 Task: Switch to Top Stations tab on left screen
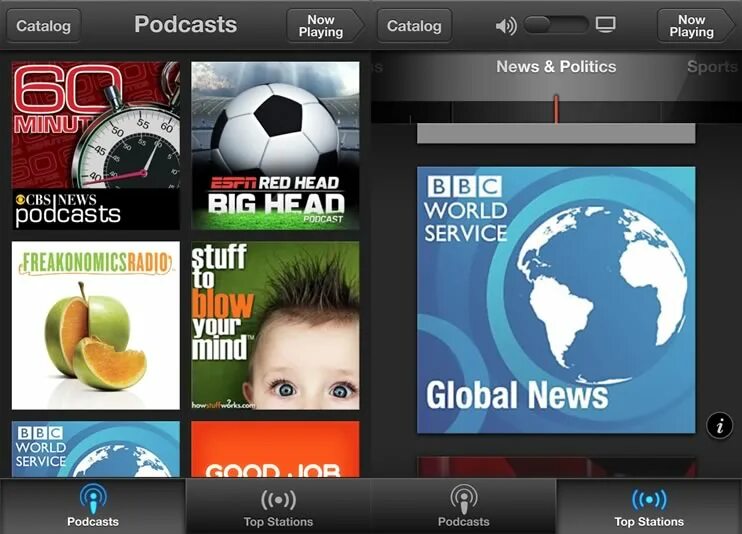(278, 506)
